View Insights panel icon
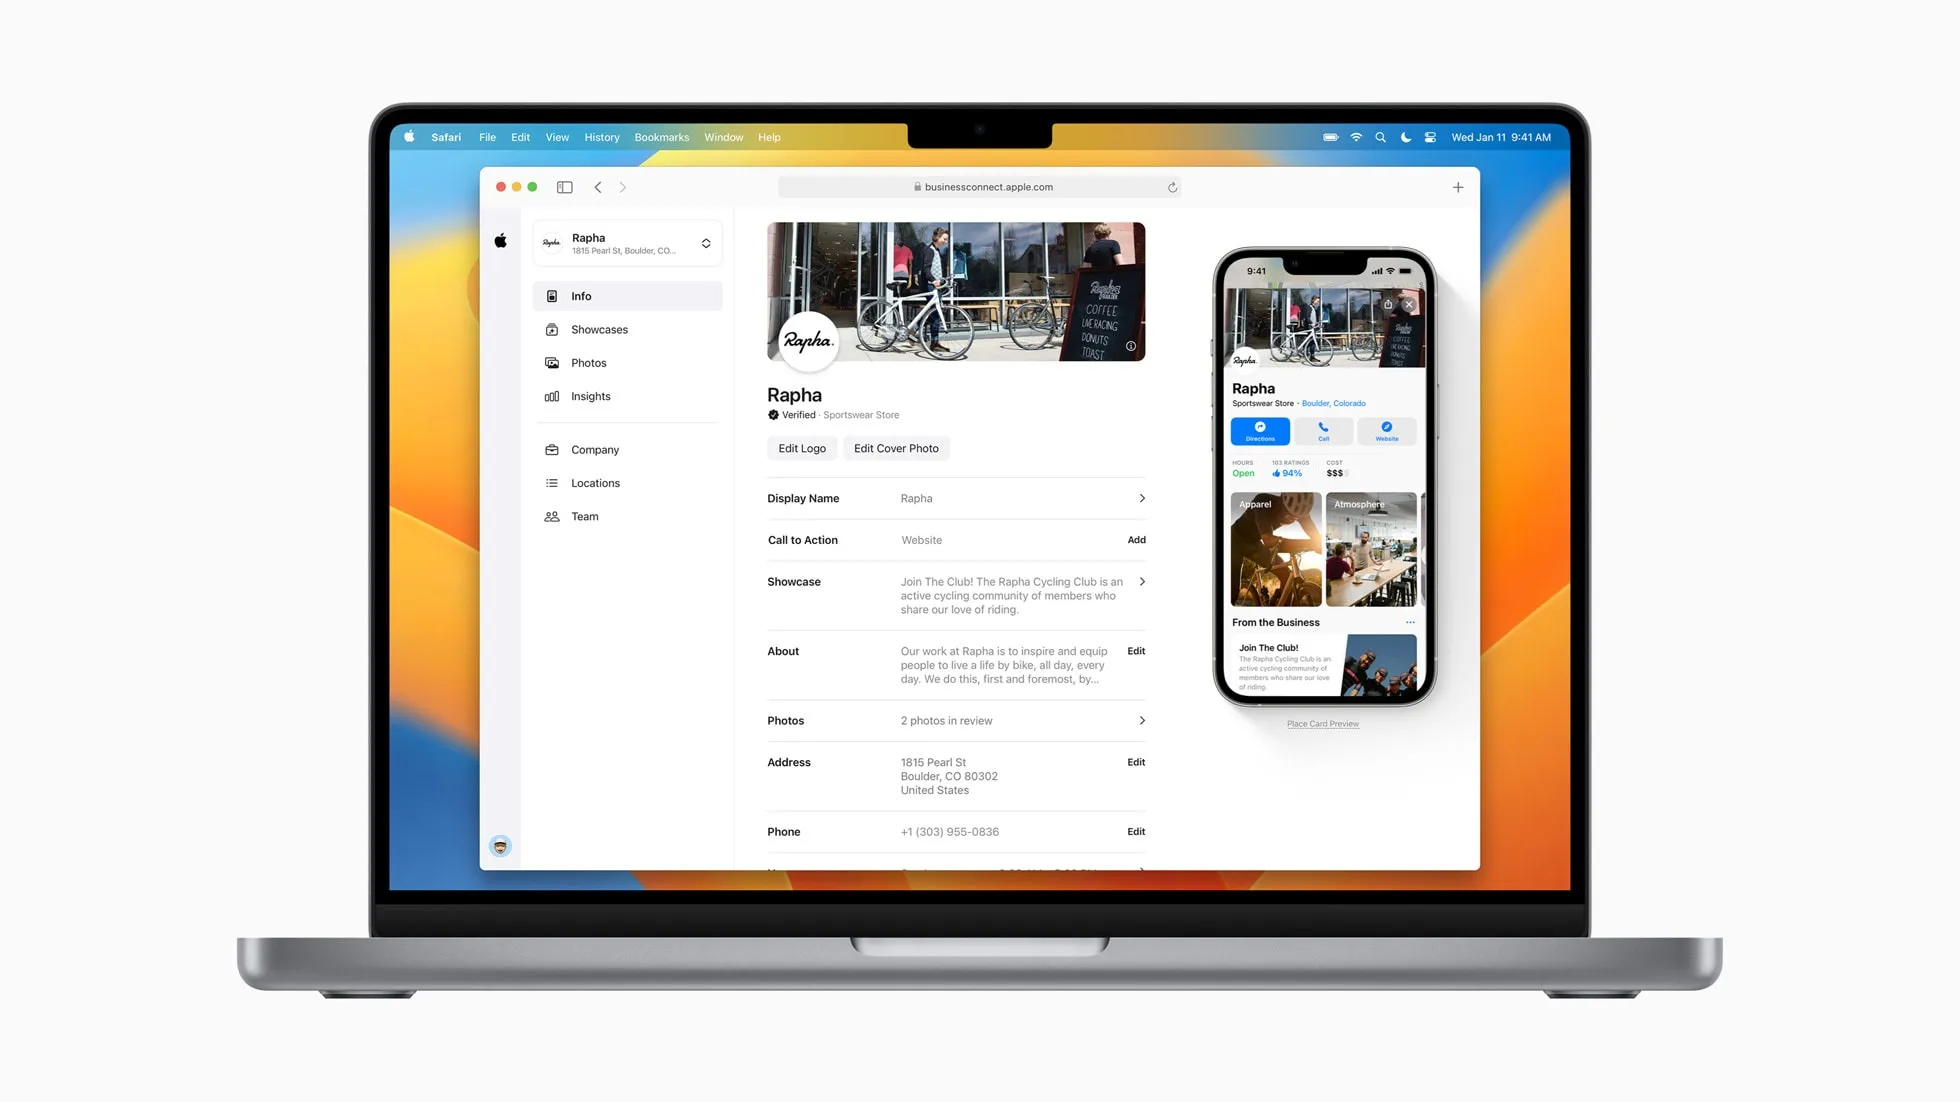The width and height of the screenshot is (1960, 1102). point(552,396)
